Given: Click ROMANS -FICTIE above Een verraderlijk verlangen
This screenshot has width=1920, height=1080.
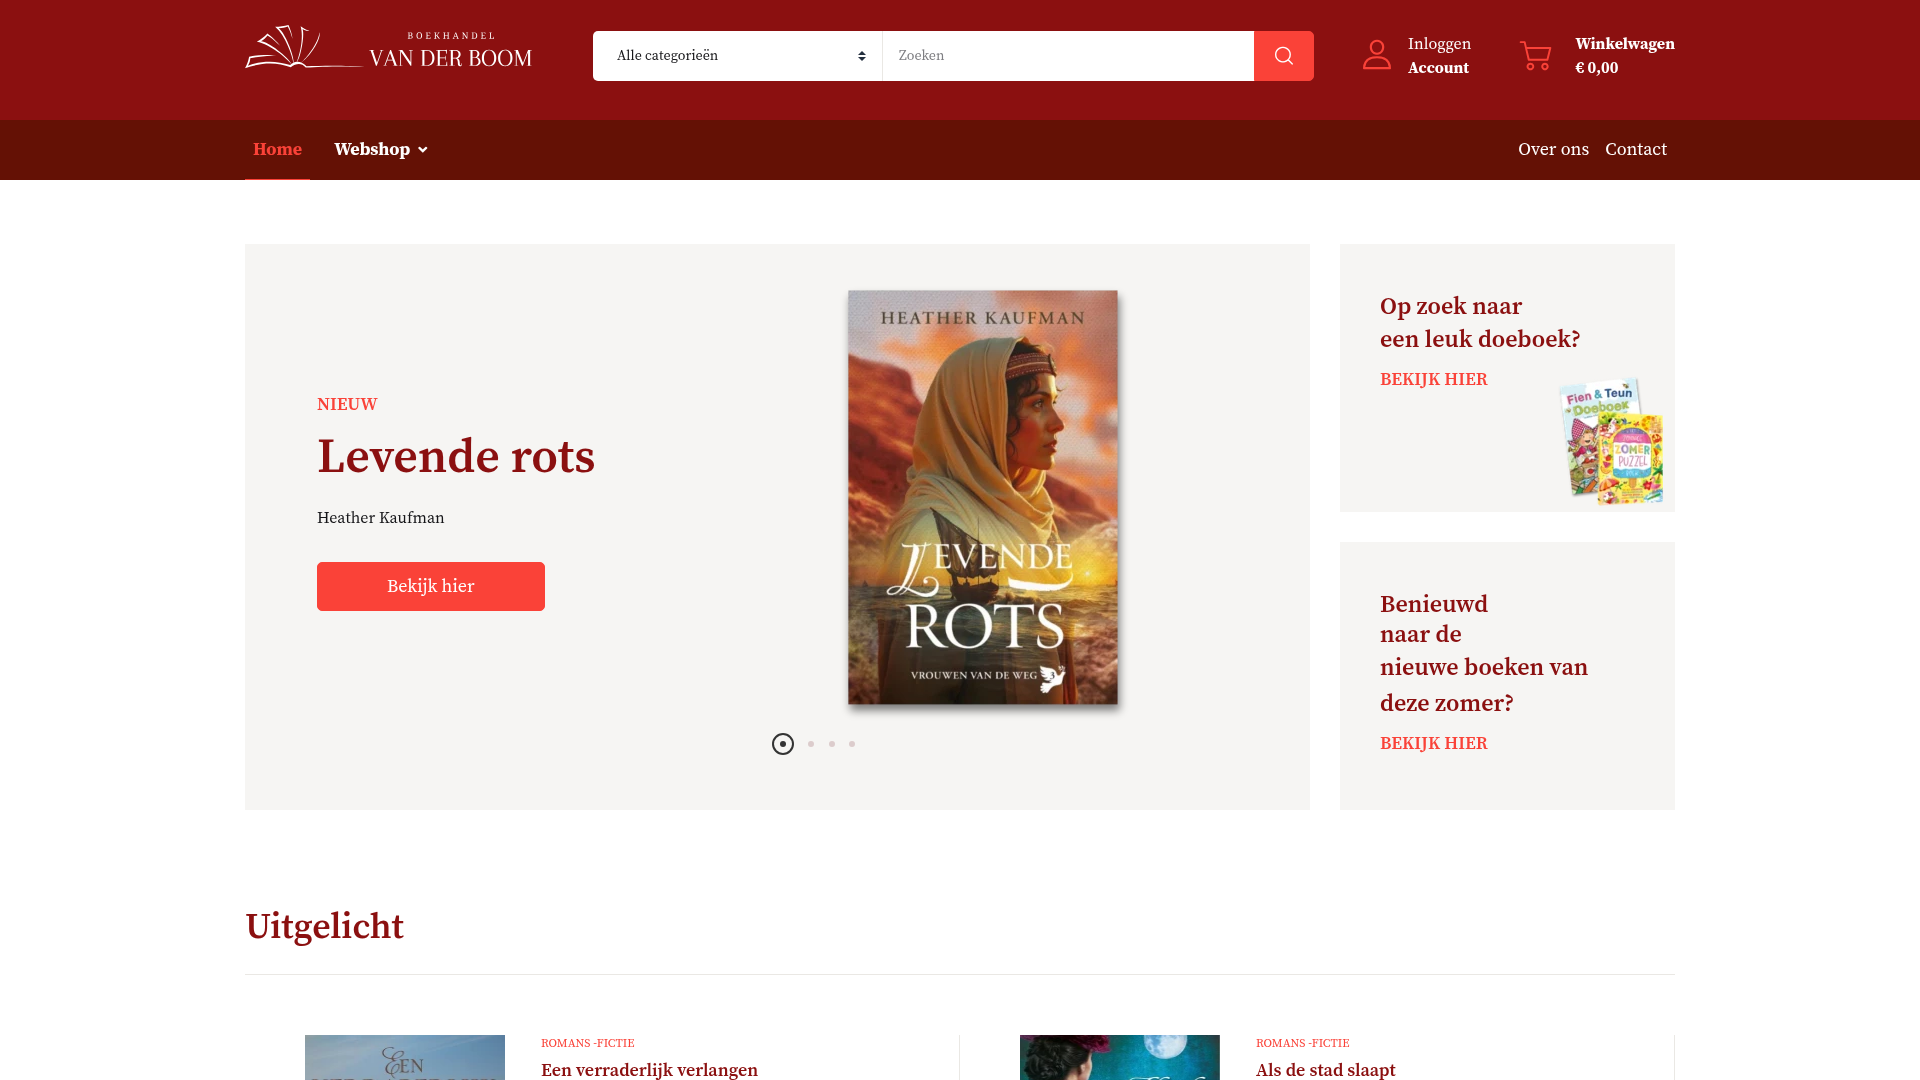Looking at the screenshot, I should pos(588,1043).
